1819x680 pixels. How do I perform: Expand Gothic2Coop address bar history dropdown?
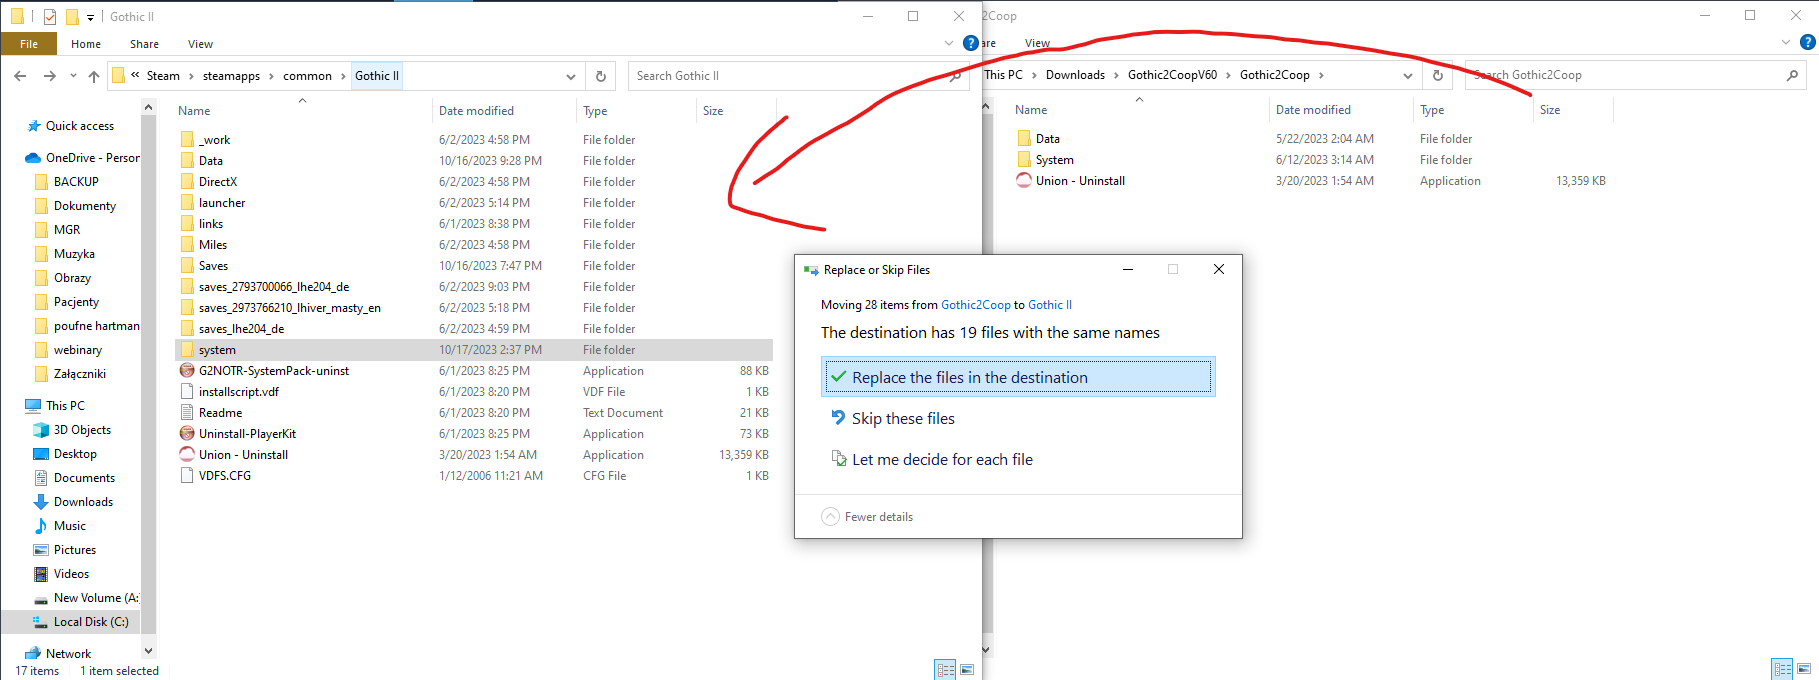1408,75
